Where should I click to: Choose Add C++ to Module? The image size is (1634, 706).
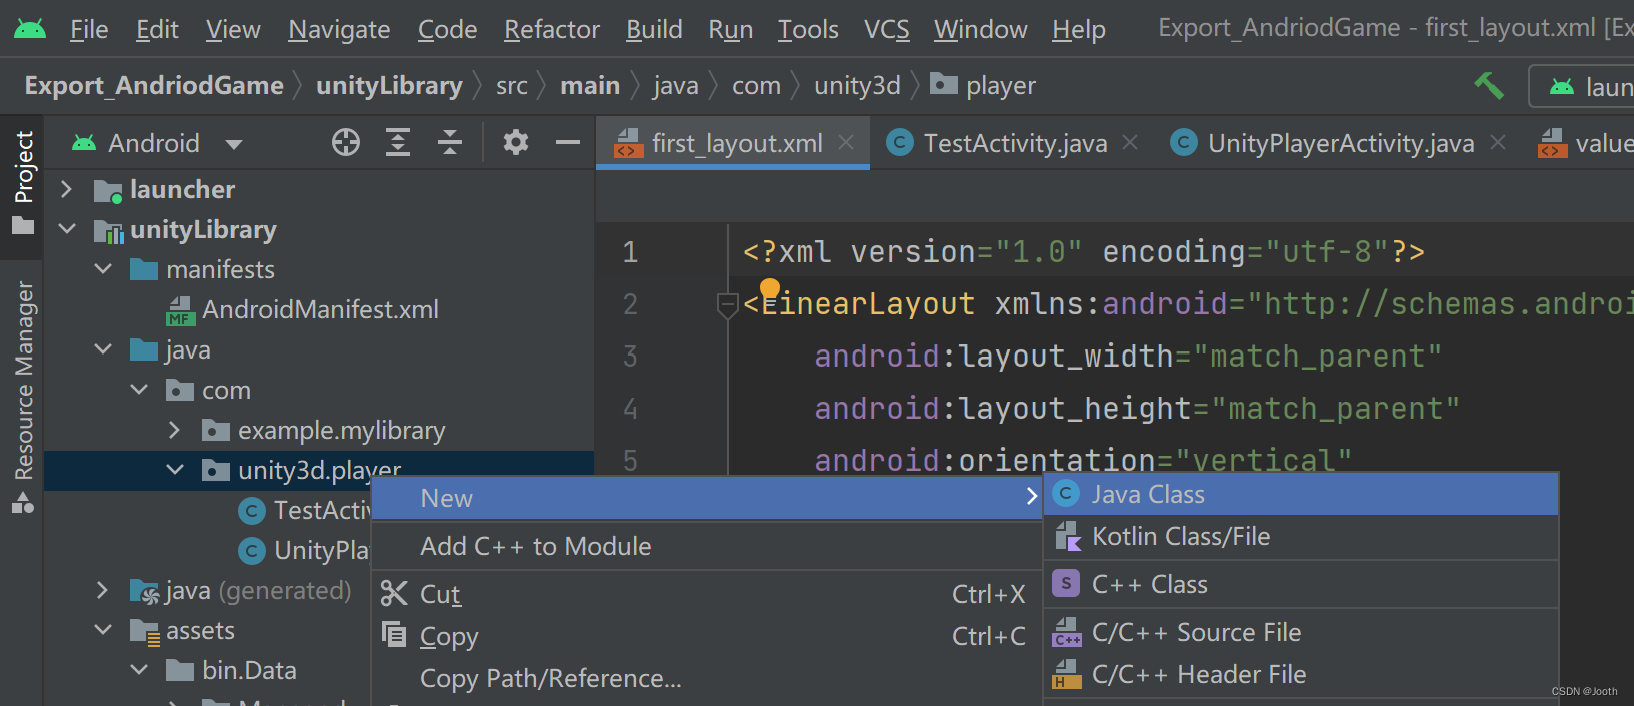pyautogui.click(x=707, y=546)
